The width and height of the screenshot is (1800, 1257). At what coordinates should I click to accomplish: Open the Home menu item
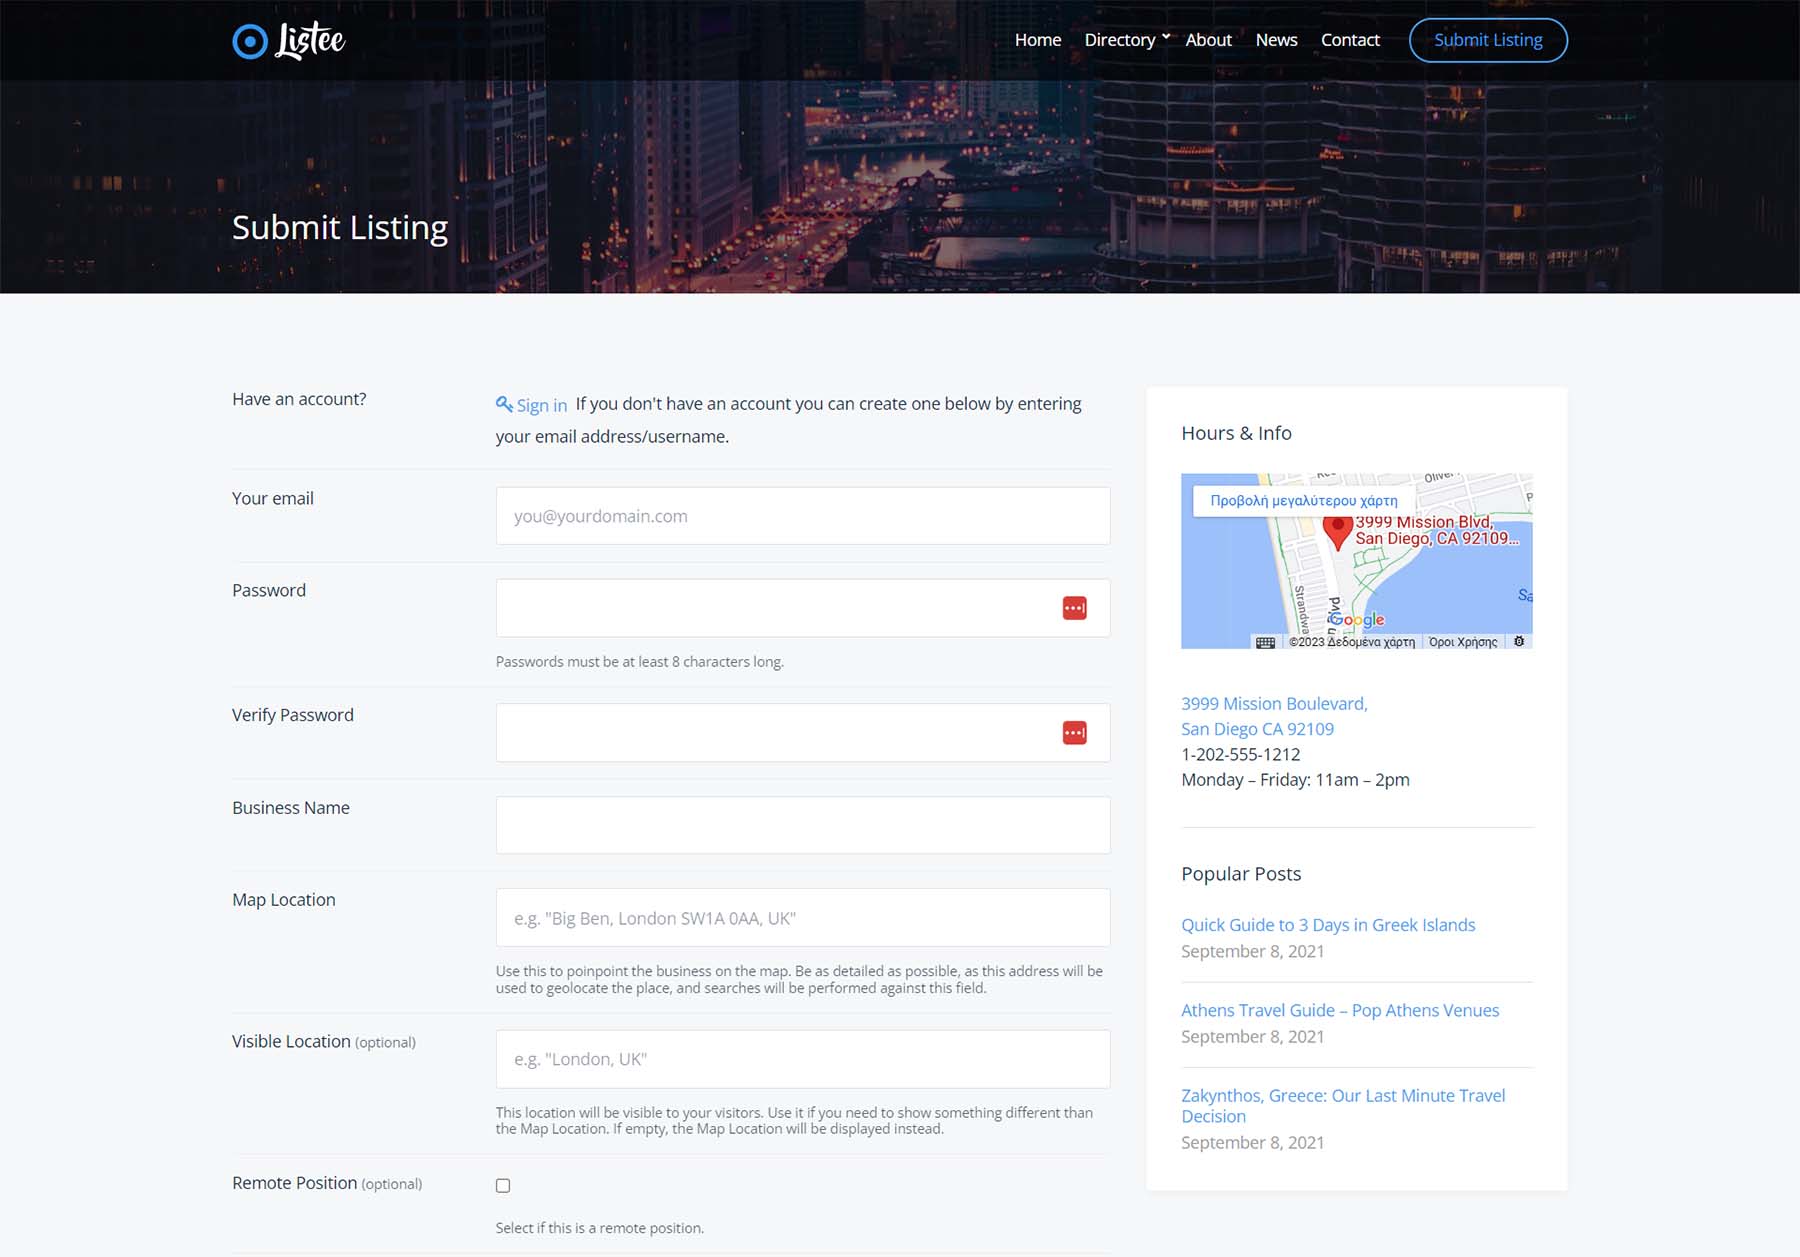[x=1037, y=40]
